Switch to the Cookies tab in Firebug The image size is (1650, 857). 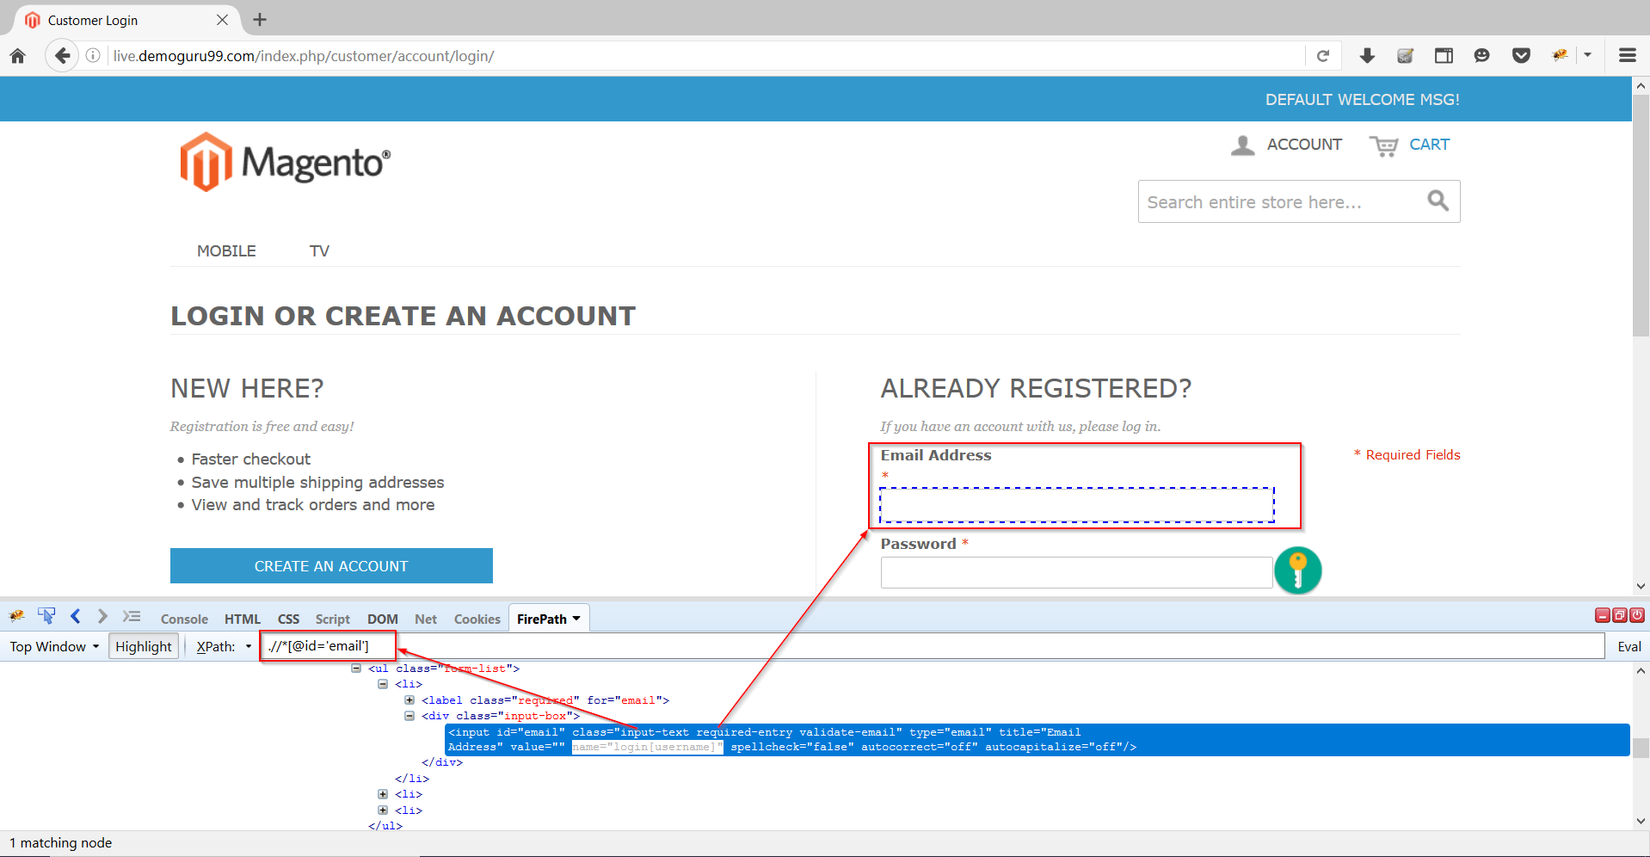[477, 619]
